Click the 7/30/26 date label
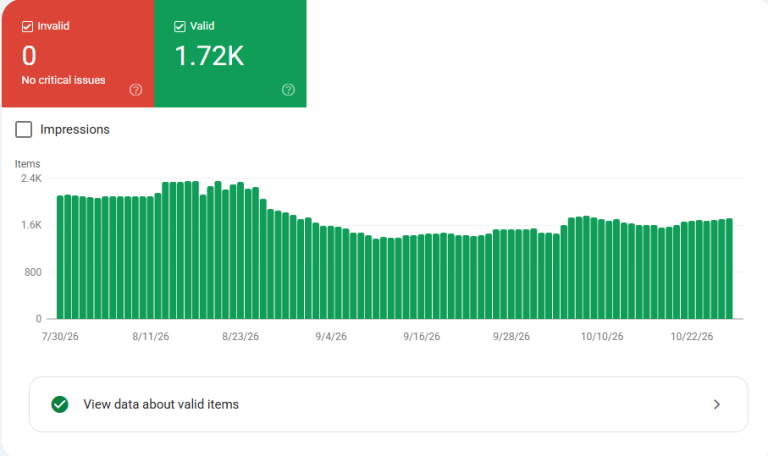The width and height of the screenshot is (768, 456). (x=60, y=336)
